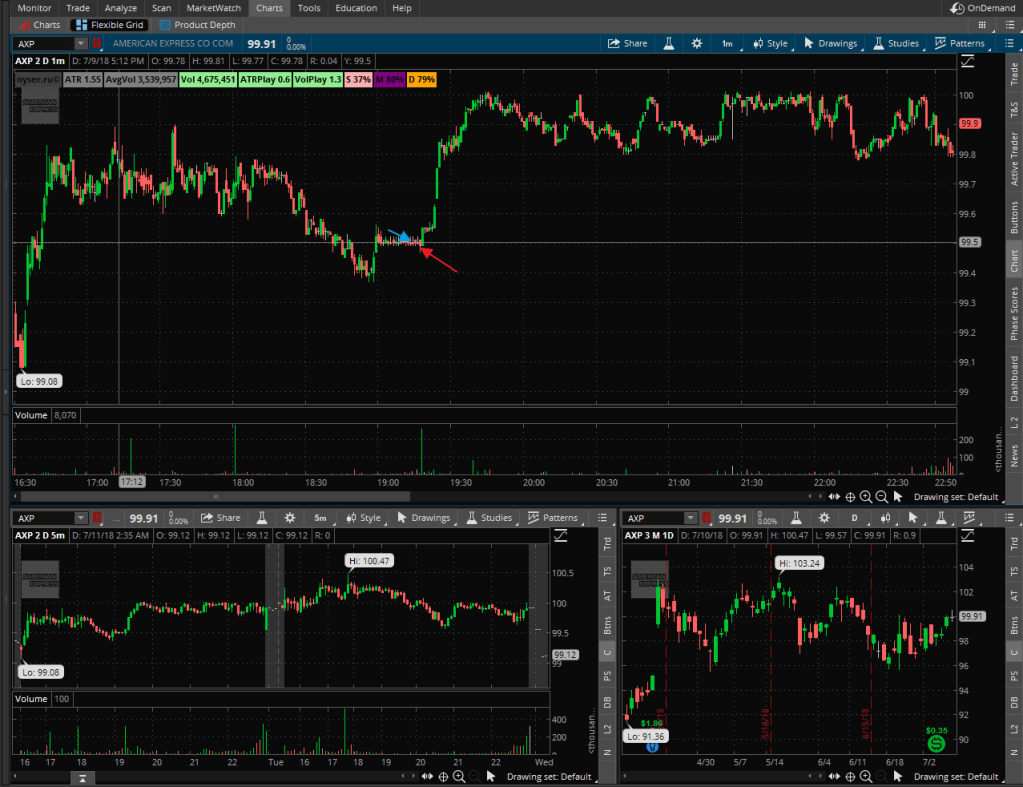Toggle the Active Trader side panel
The width and height of the screenshot is (1023, 787).
tap(1014, 159)
